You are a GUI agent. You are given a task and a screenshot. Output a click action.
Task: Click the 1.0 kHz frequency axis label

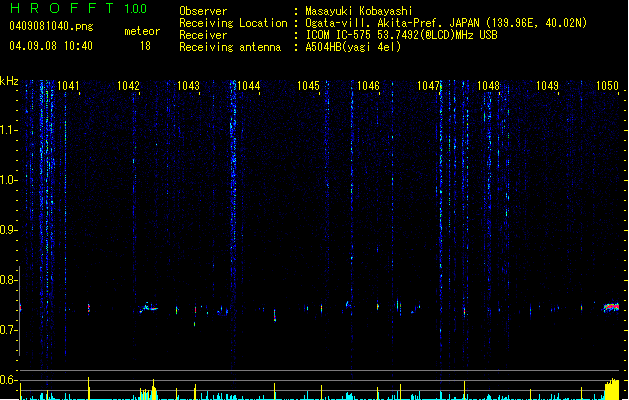pyautogui.click(x=8, y=180)
